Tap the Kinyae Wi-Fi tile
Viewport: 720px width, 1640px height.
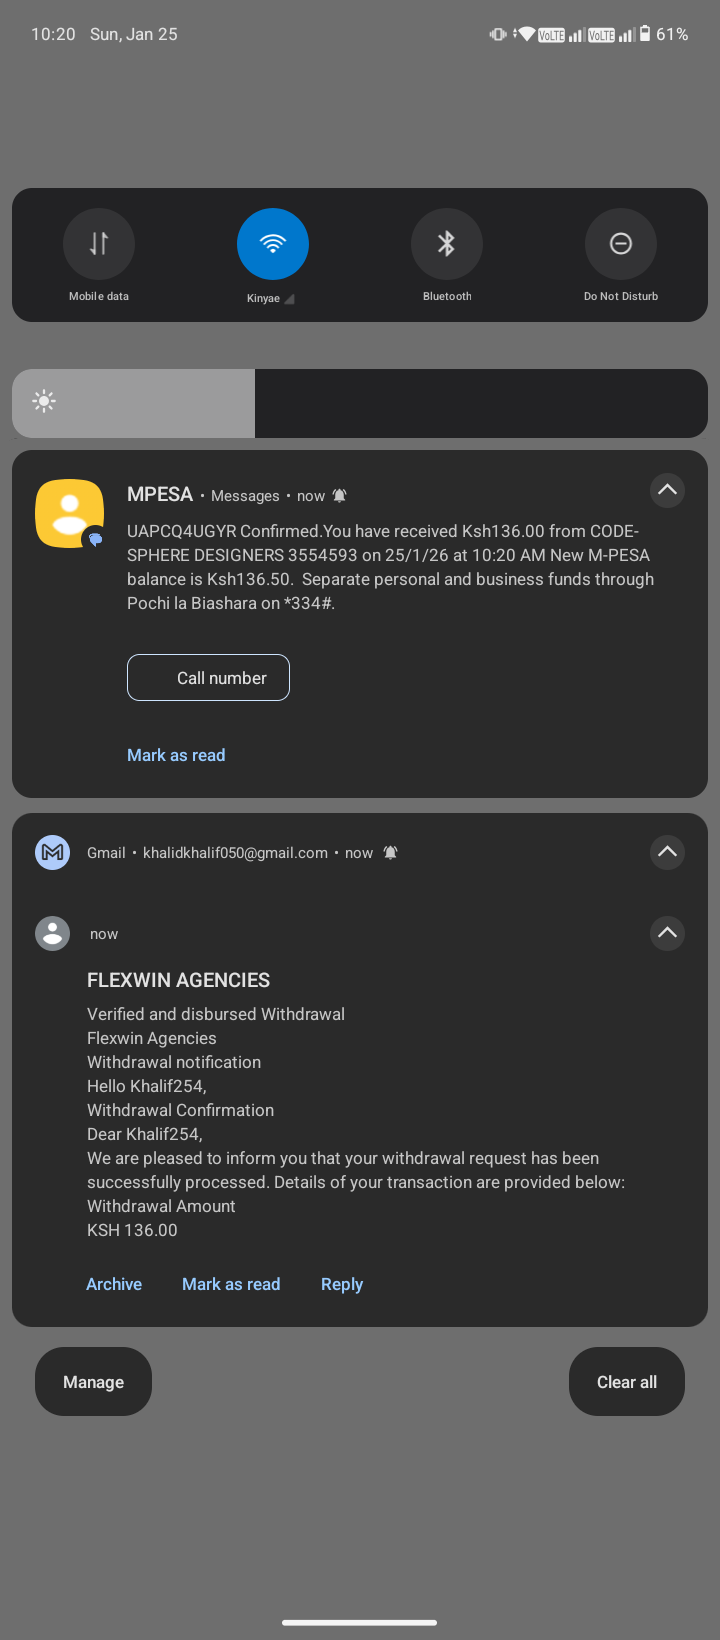point(272,243)
